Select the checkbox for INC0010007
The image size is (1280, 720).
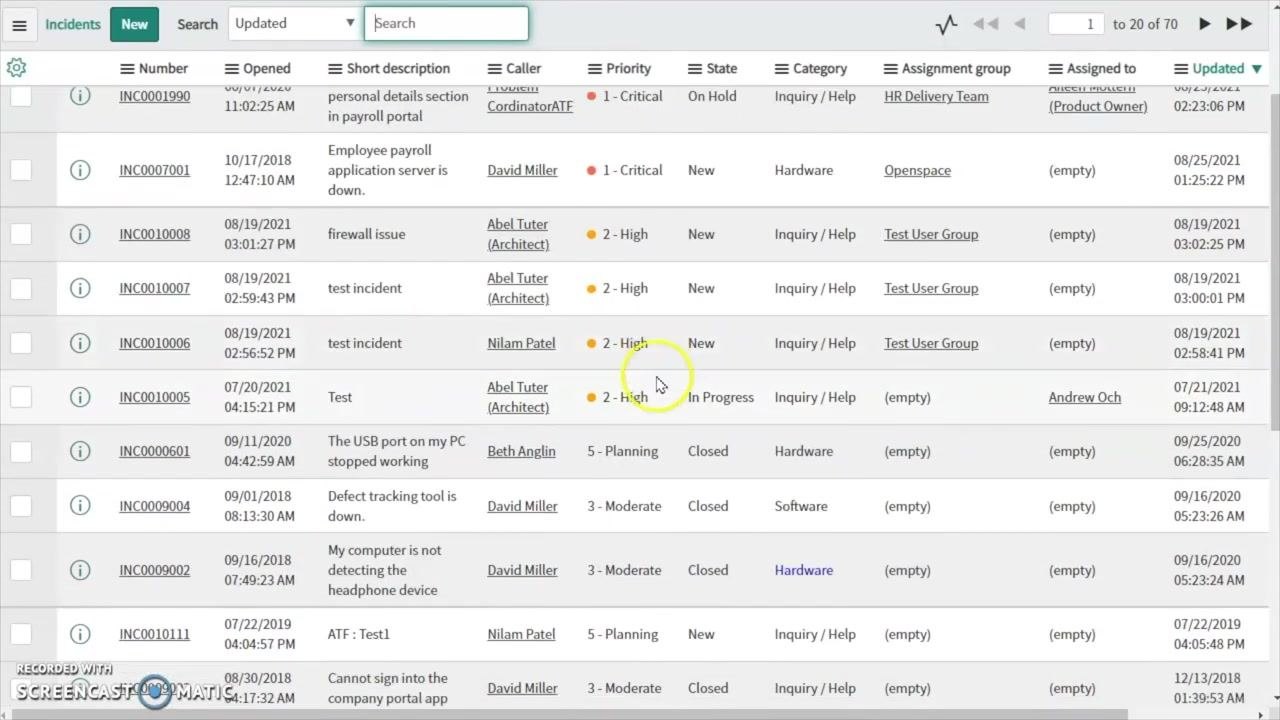(x=21, y=288)
